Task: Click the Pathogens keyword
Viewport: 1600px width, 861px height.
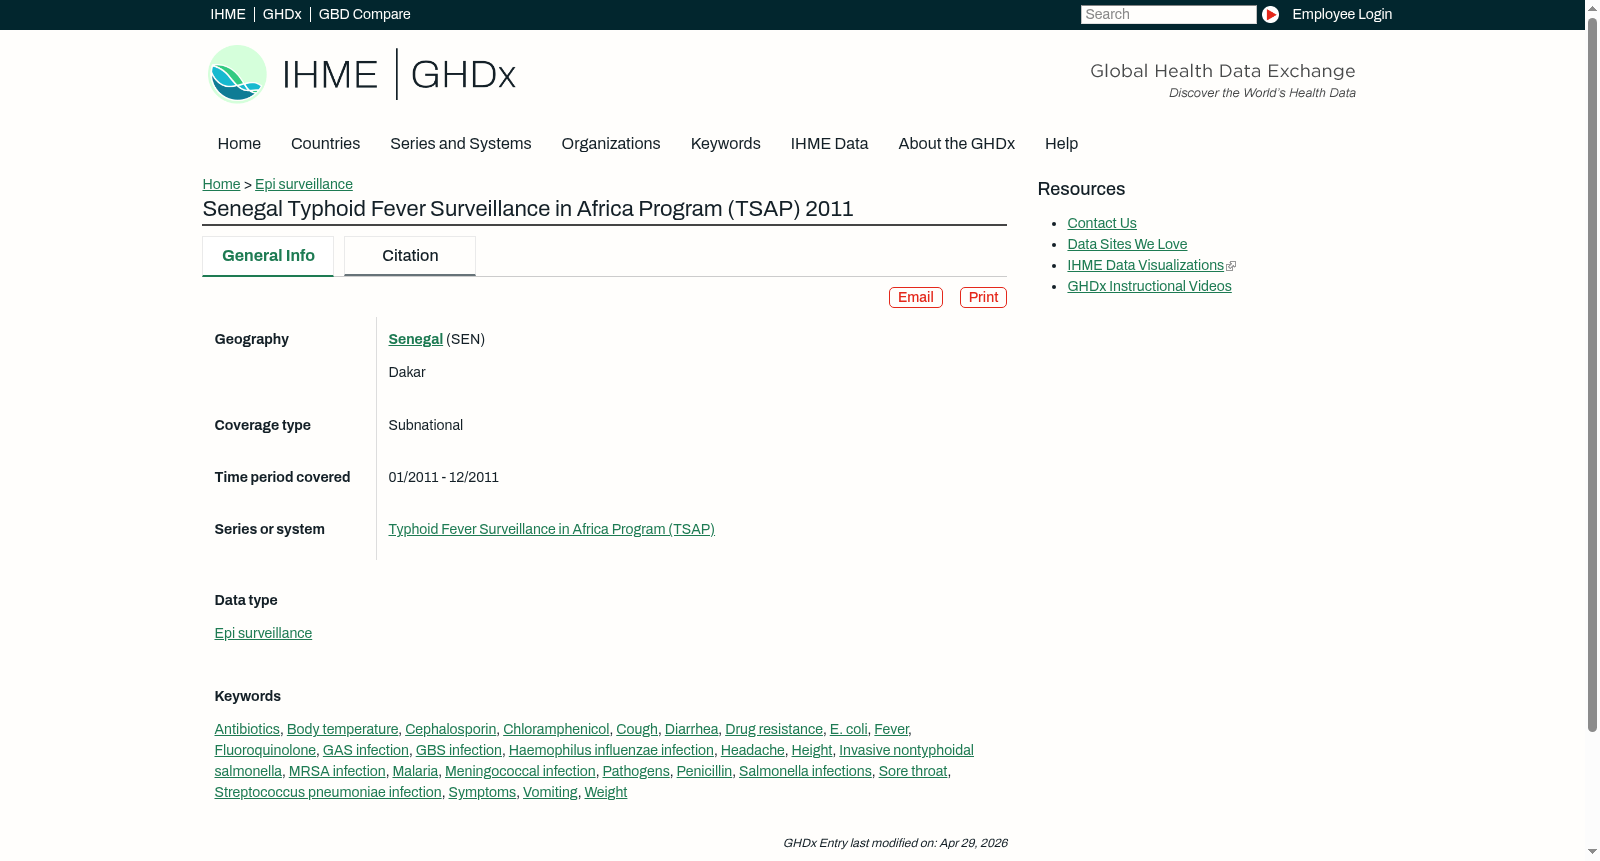Action: click(x=636, y=771)
